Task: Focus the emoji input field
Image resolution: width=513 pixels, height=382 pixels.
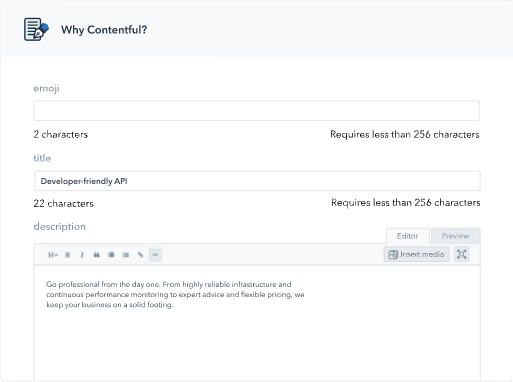Action: coord(256,111)
